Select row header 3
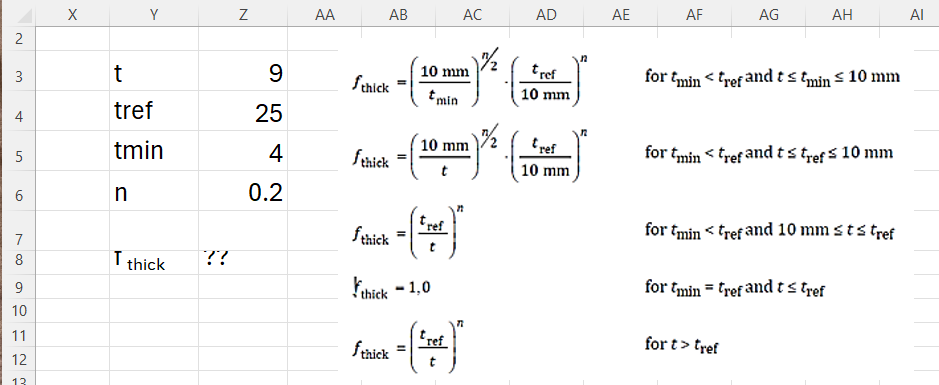 (x=18, y=71)
